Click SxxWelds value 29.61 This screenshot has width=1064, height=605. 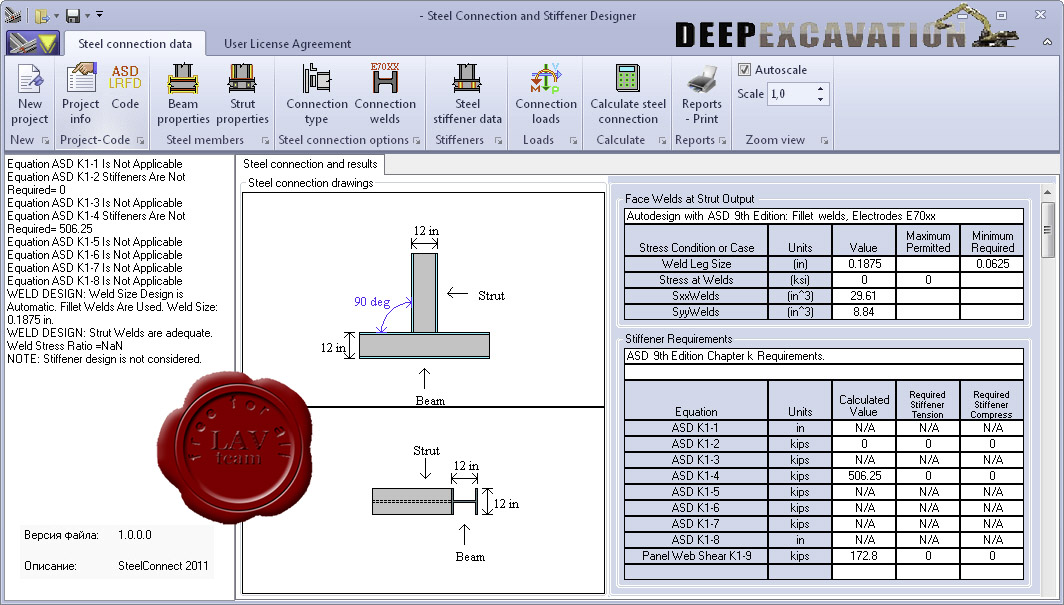(x=864, y=296)
